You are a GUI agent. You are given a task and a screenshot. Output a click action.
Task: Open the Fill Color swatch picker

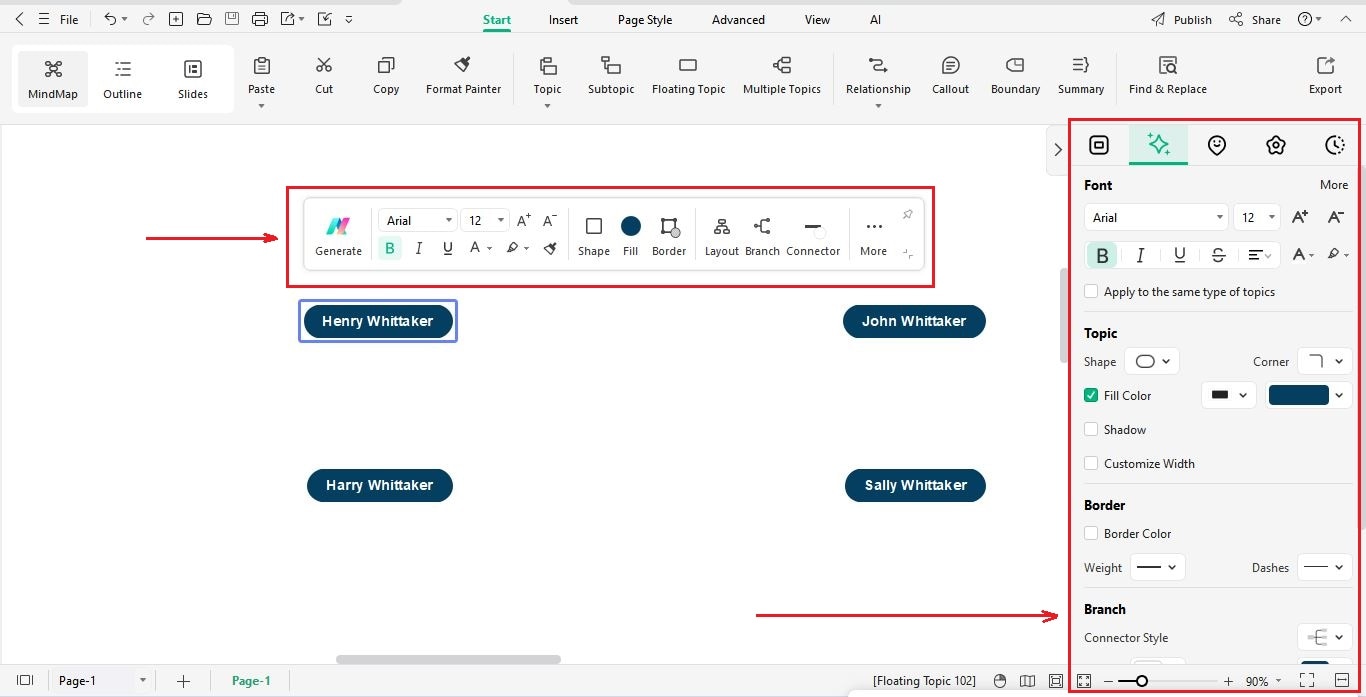click(1307, 394)
